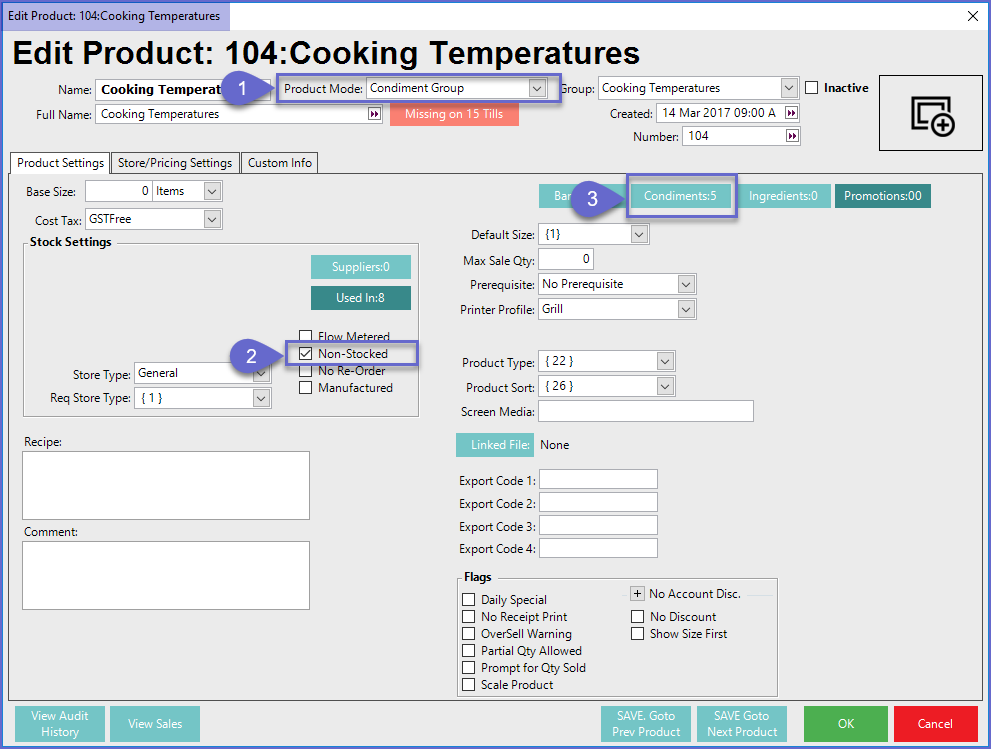Viewport: 991px width, 749px height.
Task: Switch to Store/Pricing Settings tab
Action: pyautogui.click(x=175, y=163)
